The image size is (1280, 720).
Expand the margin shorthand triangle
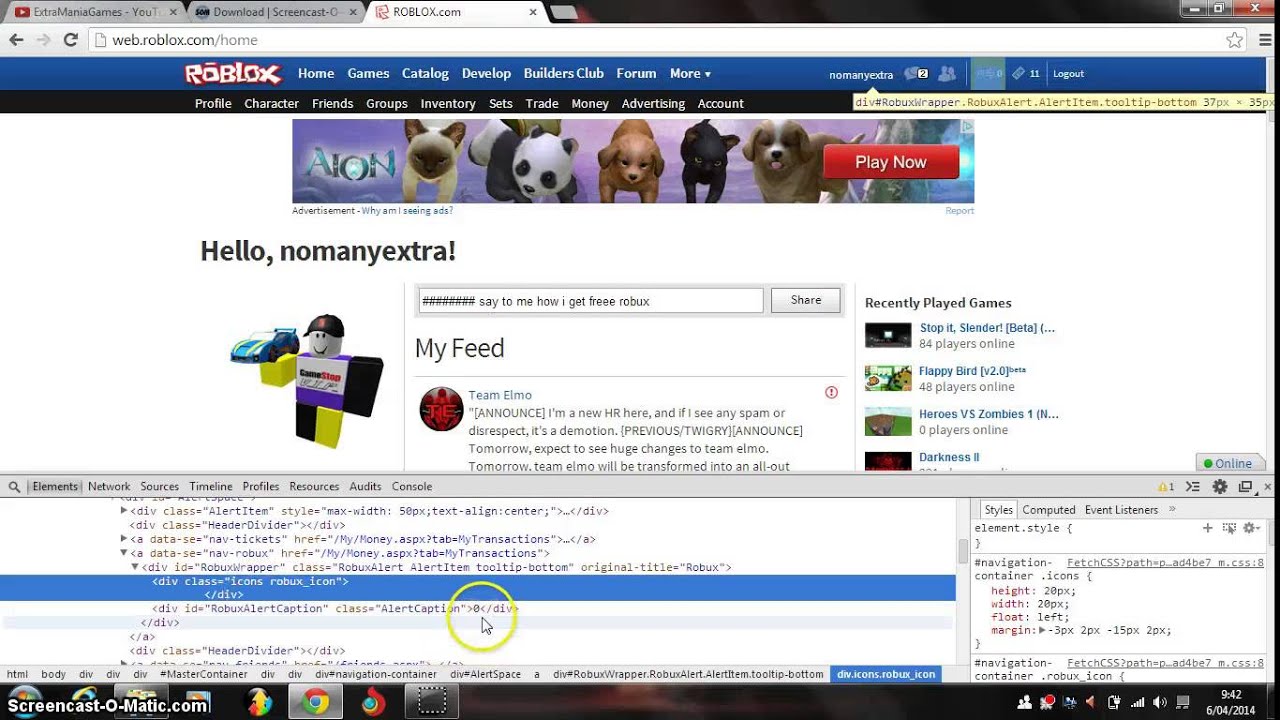click(1042, 631)
